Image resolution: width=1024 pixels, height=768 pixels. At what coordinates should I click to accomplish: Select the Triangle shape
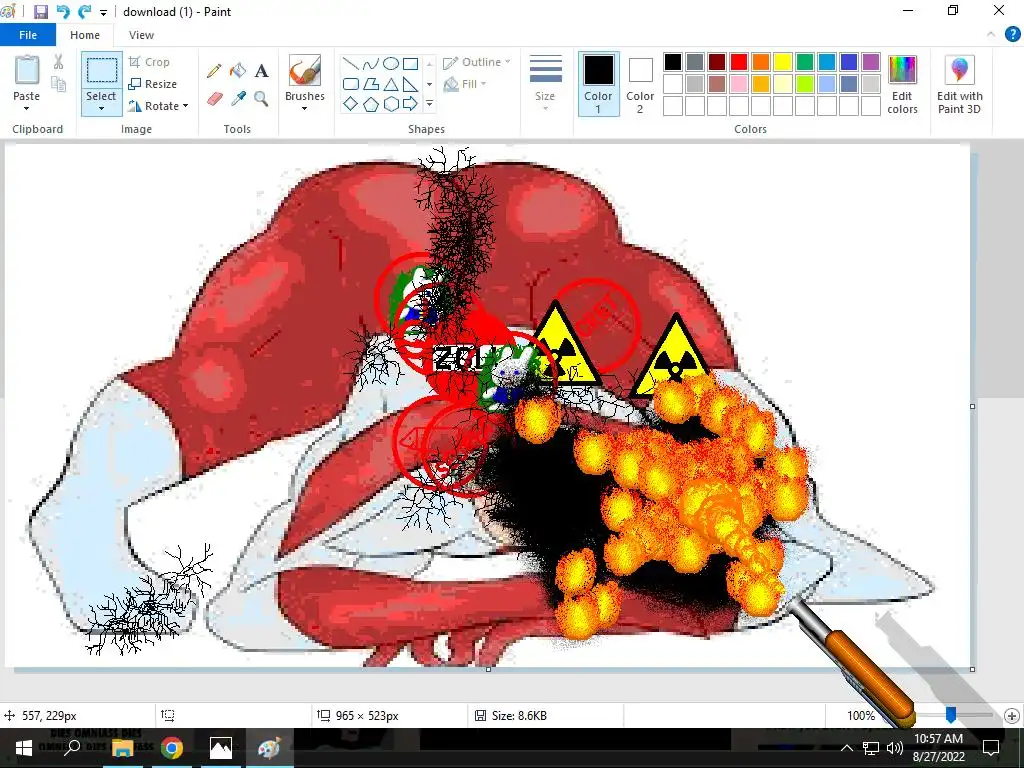[x=391, y=84]
